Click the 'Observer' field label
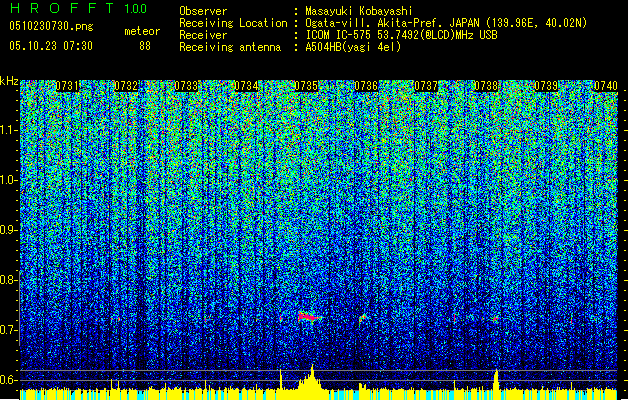This screenshot has width=629, height=400. click(203, 11)
